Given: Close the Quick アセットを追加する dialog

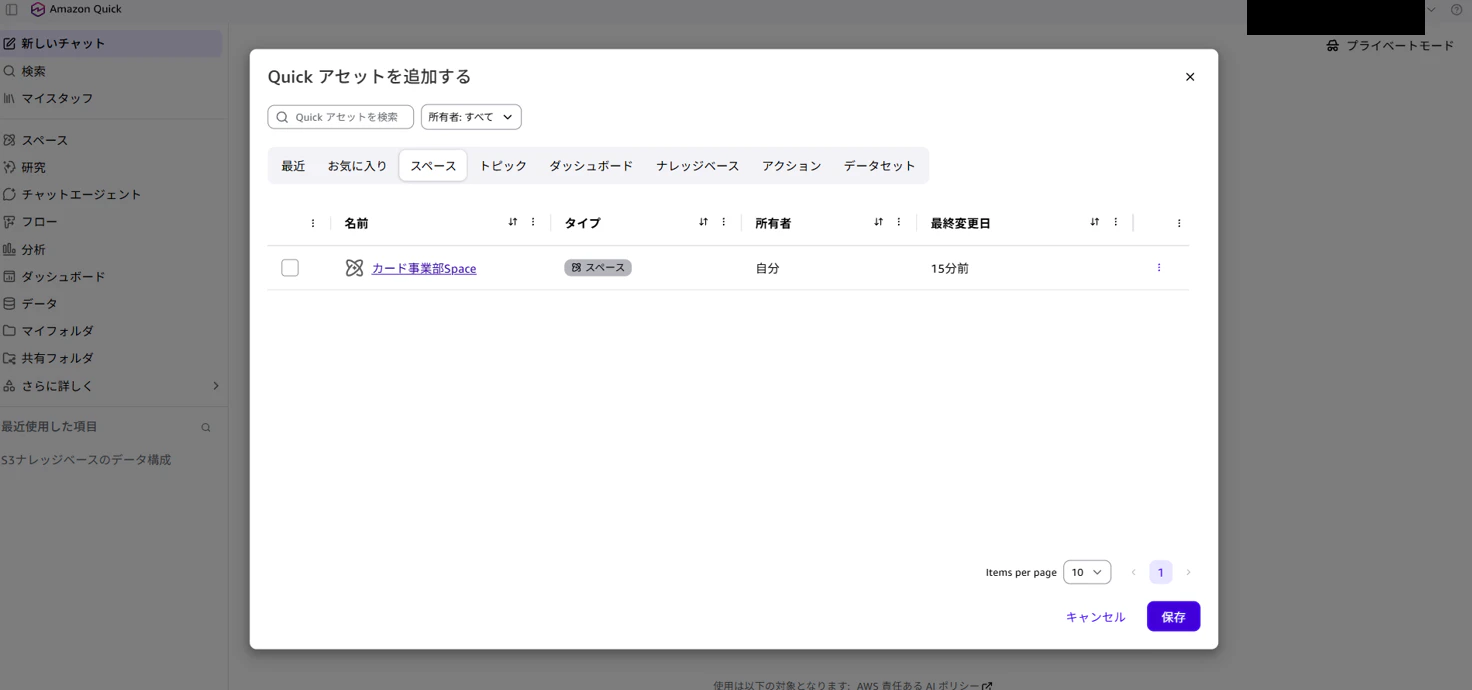Looking at the screenshot, I should 1190,77.
